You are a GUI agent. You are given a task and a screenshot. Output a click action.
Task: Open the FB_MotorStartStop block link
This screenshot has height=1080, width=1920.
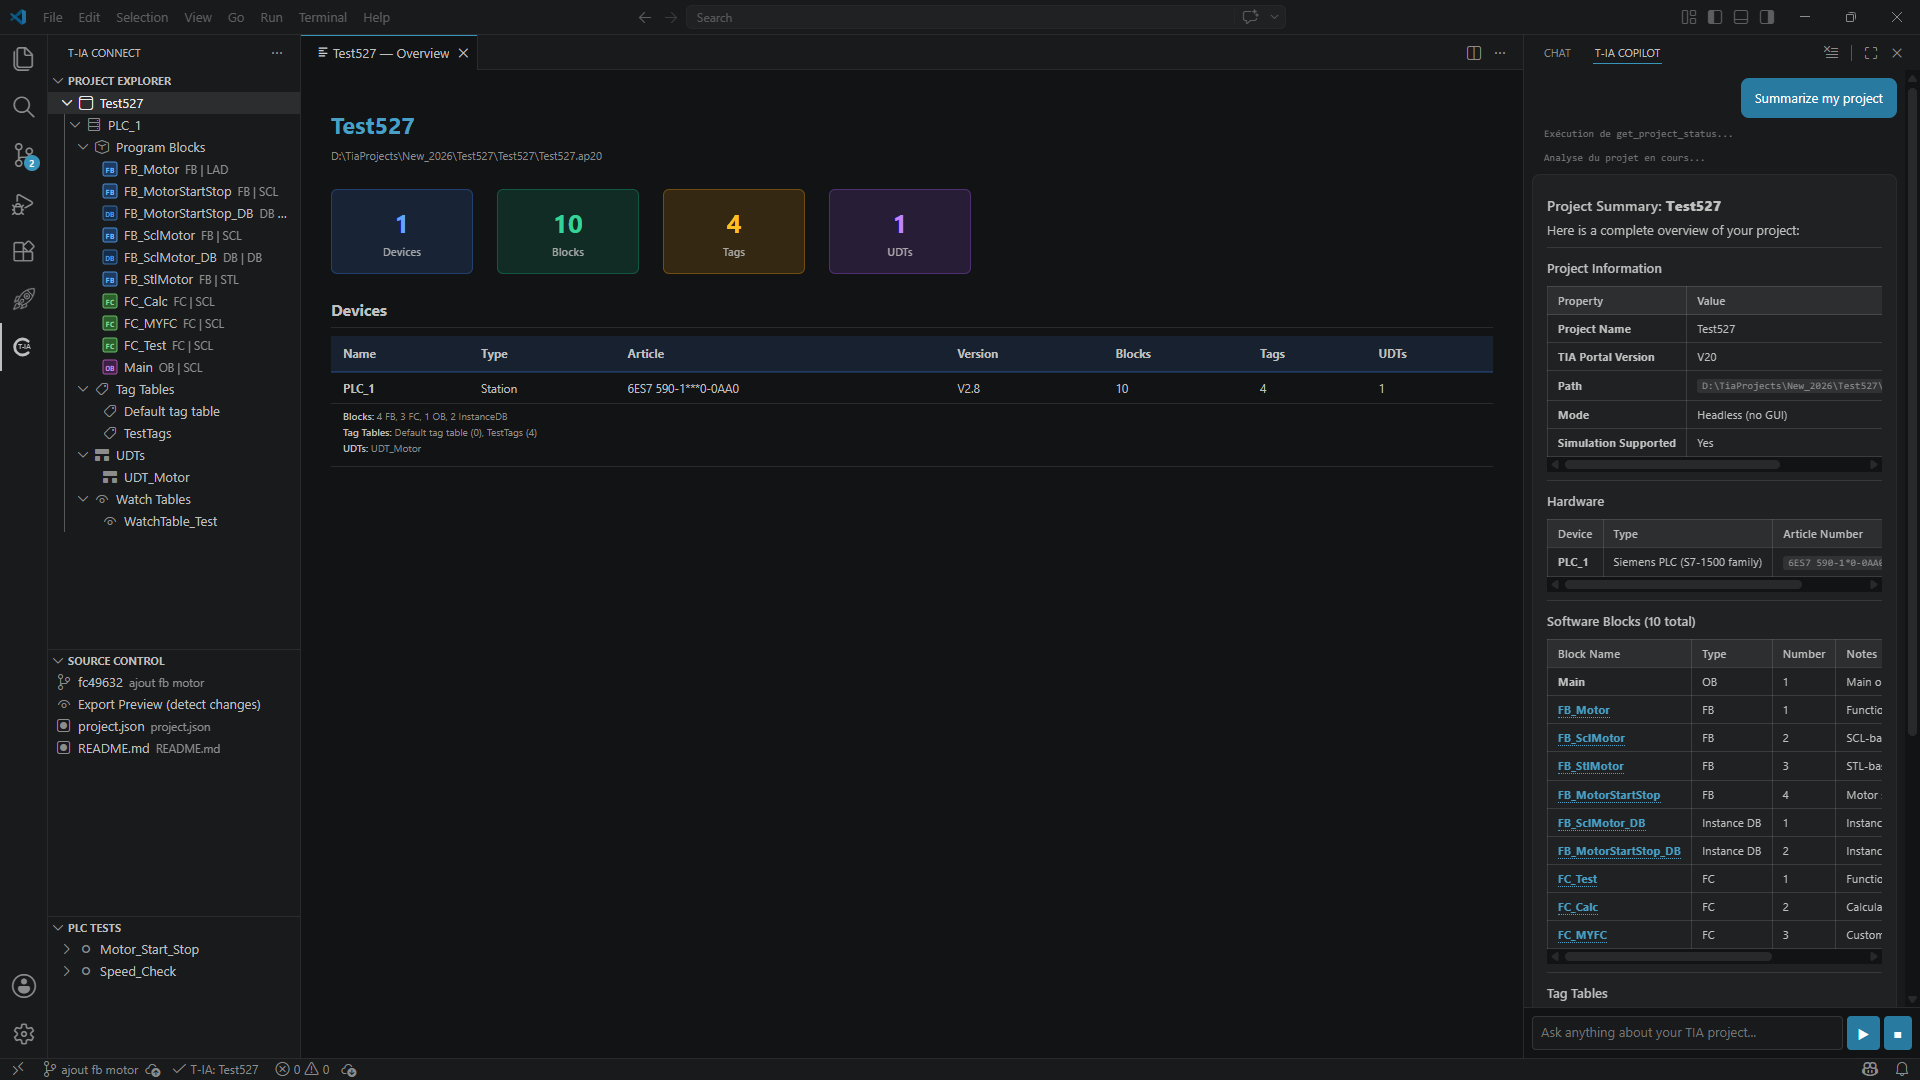pyautogui.click(x=1608, y=795)
